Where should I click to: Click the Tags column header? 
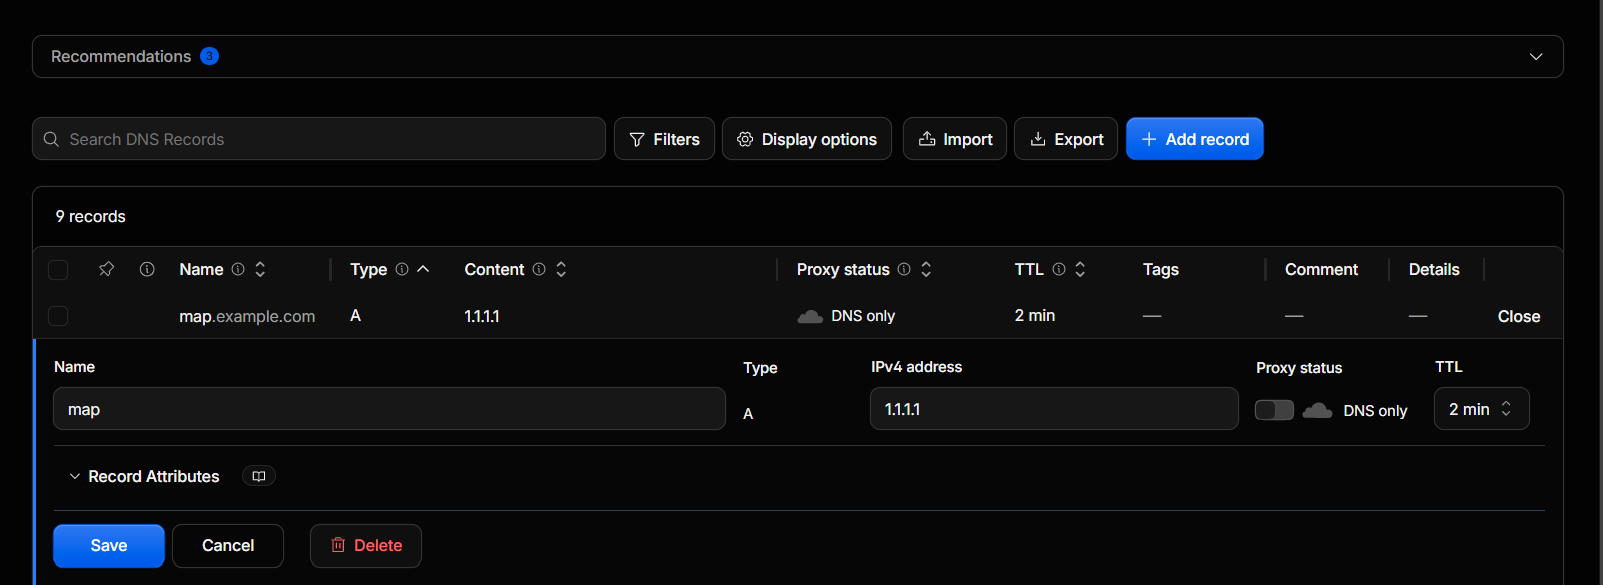coord(1161,269)
